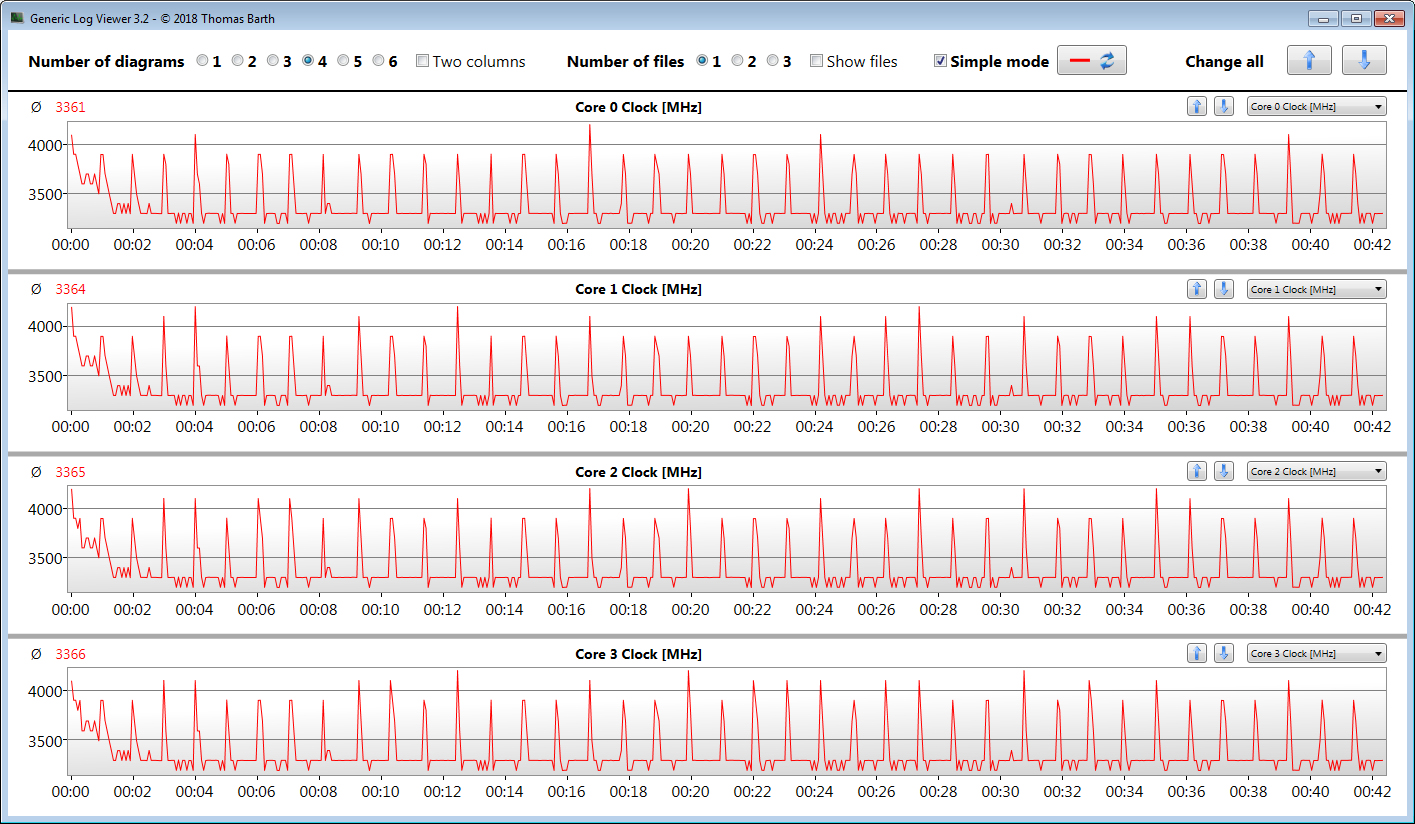
Task: Click up arrow for Core 1 Clock diagram
Action: coord(1197,289)
